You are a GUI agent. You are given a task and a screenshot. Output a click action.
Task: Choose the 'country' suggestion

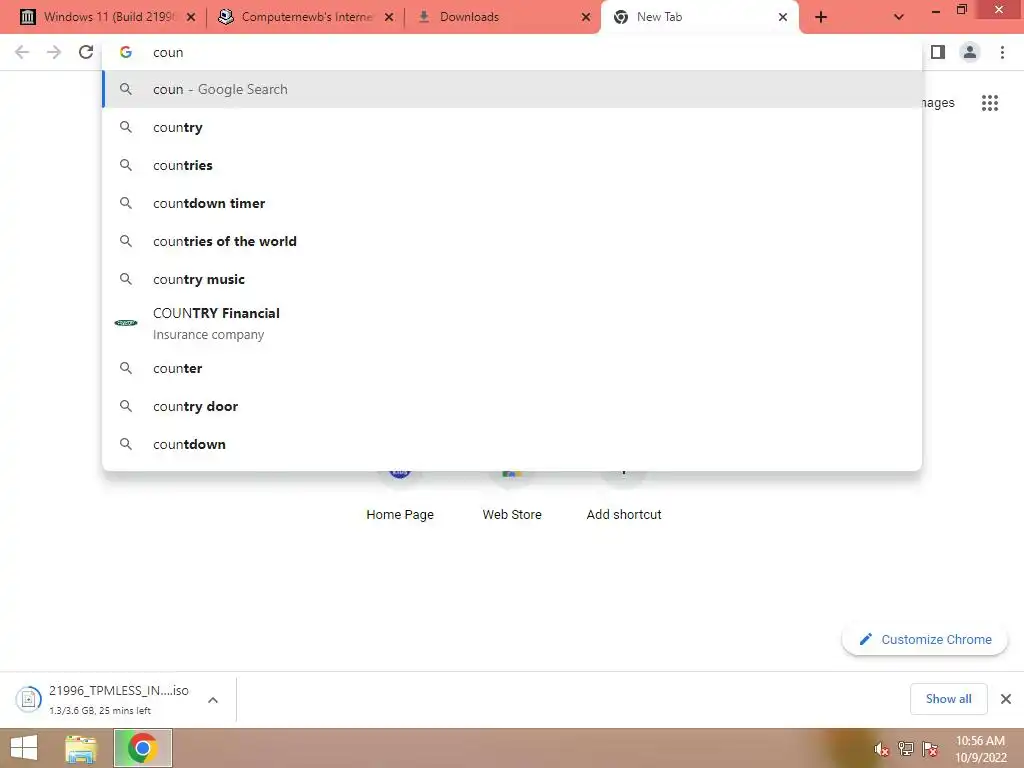point(512,127)
